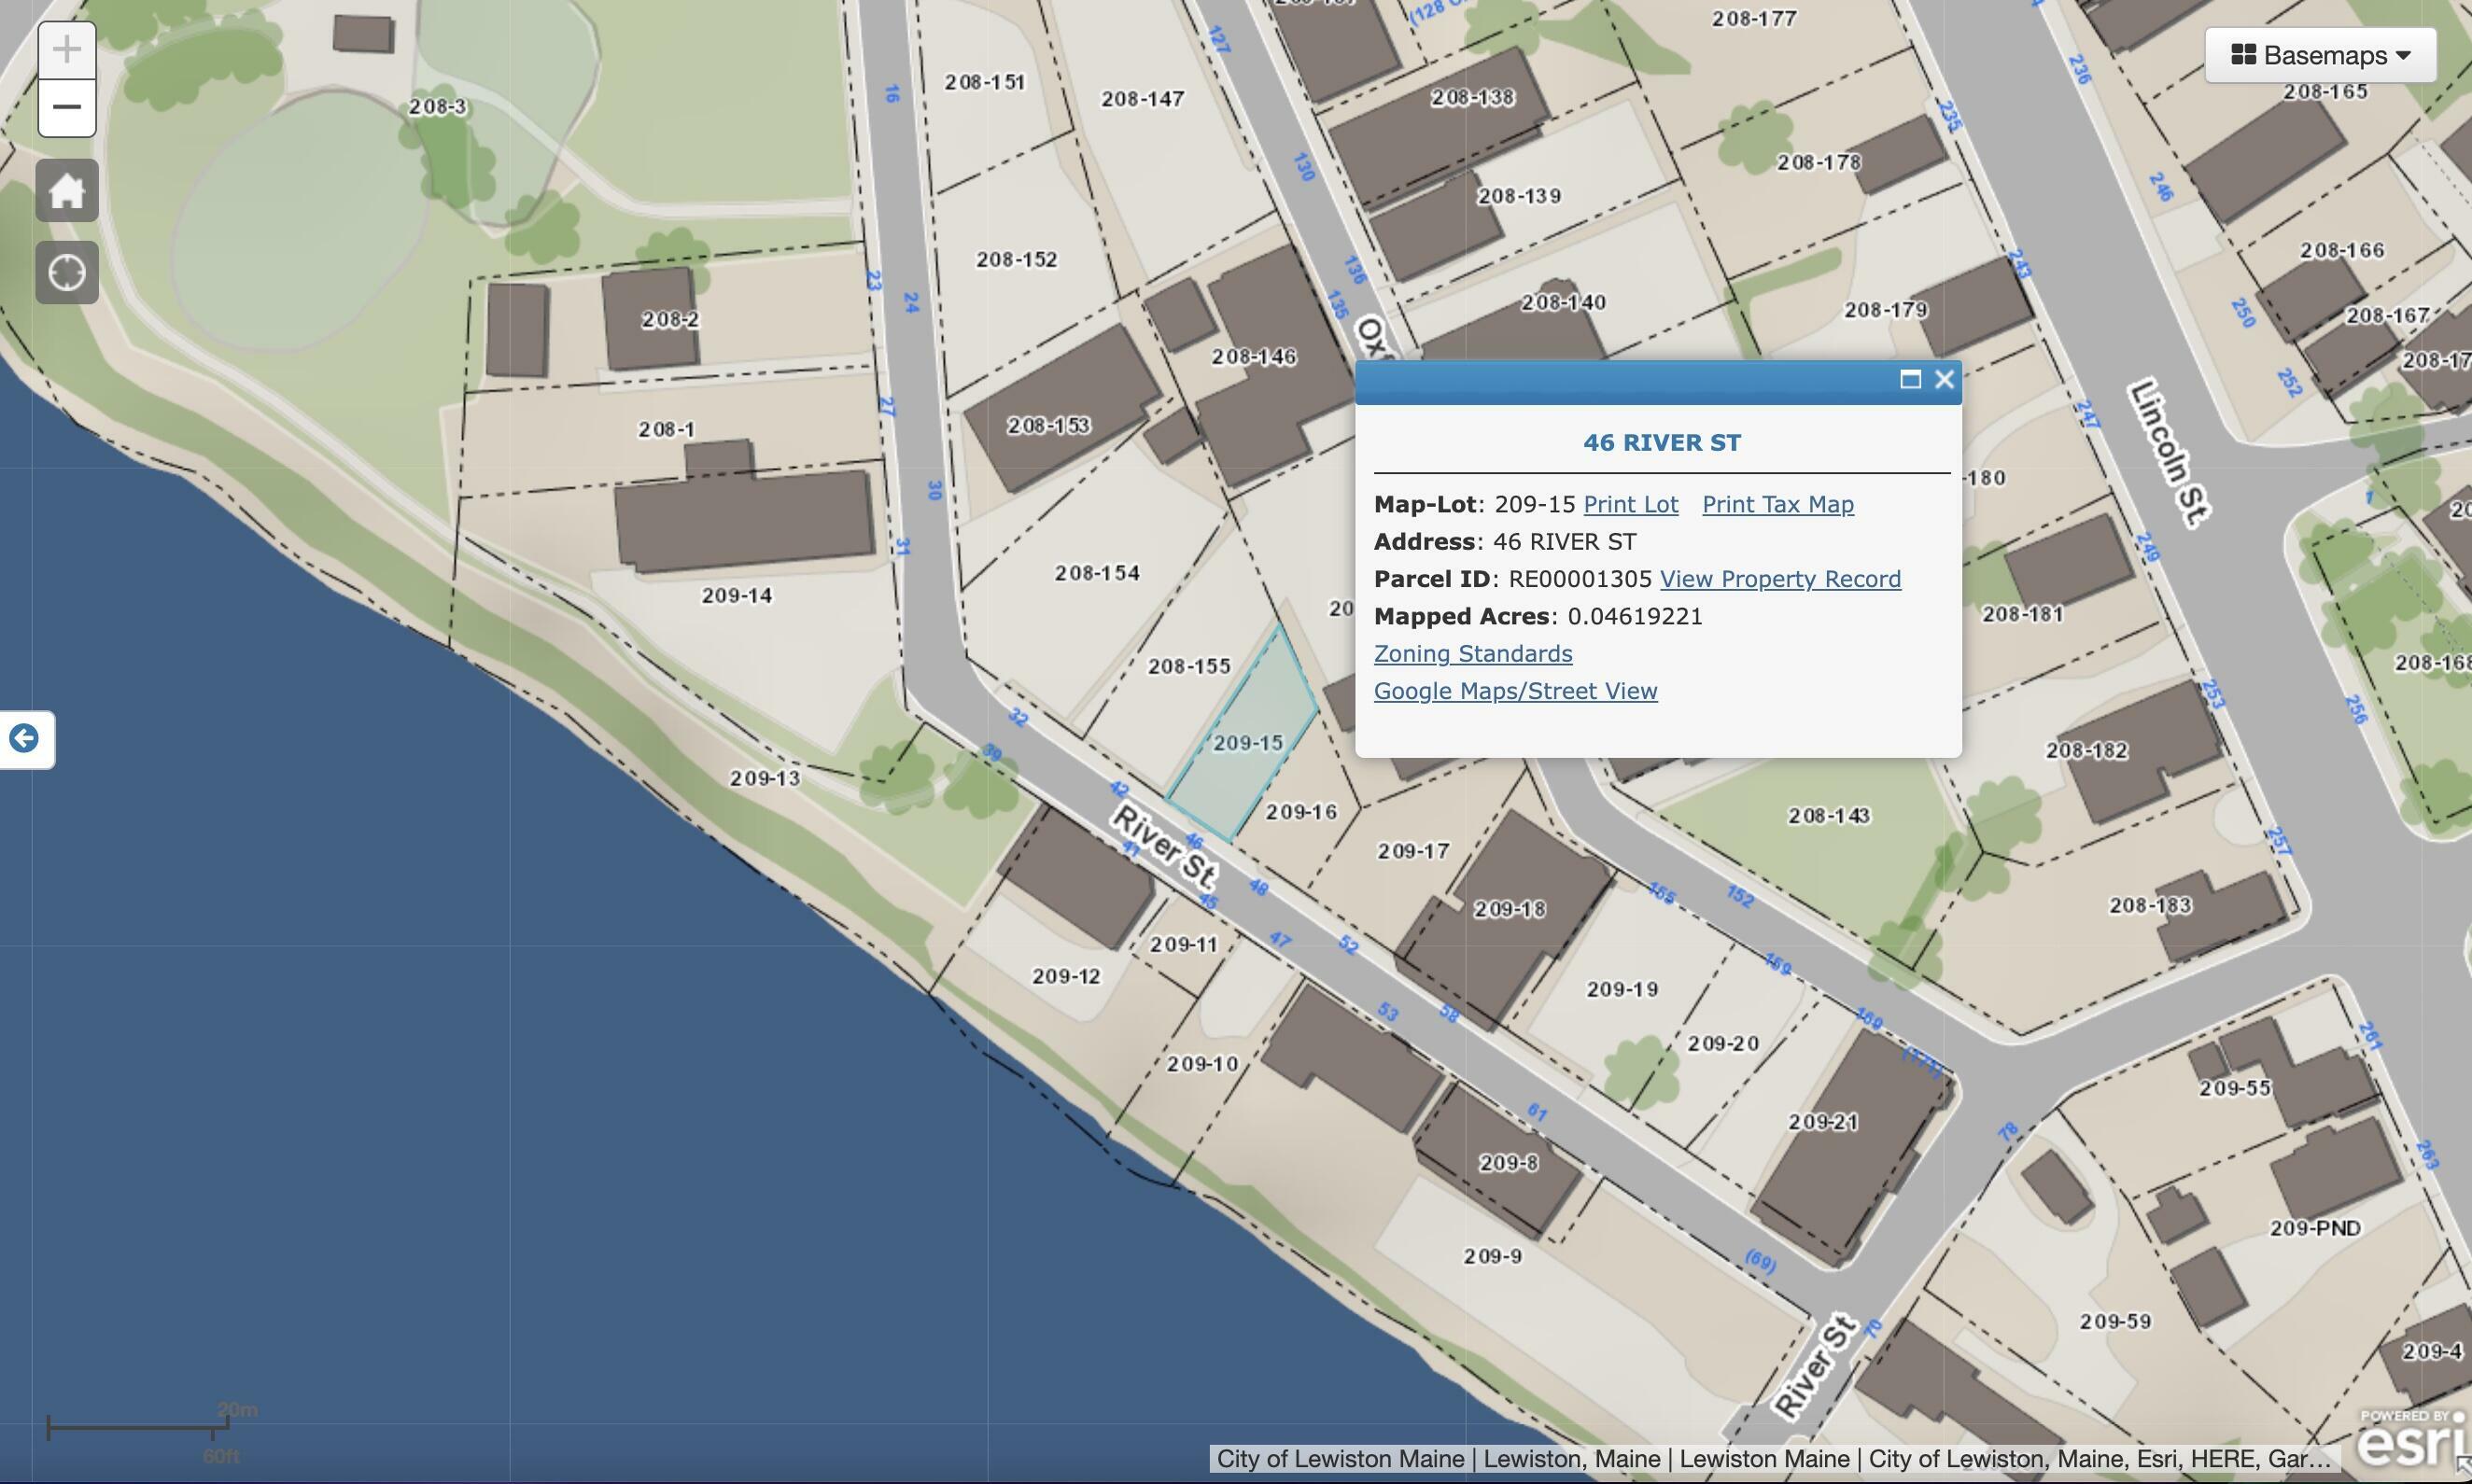Click the Lincoln St street label

(2169, 453)
